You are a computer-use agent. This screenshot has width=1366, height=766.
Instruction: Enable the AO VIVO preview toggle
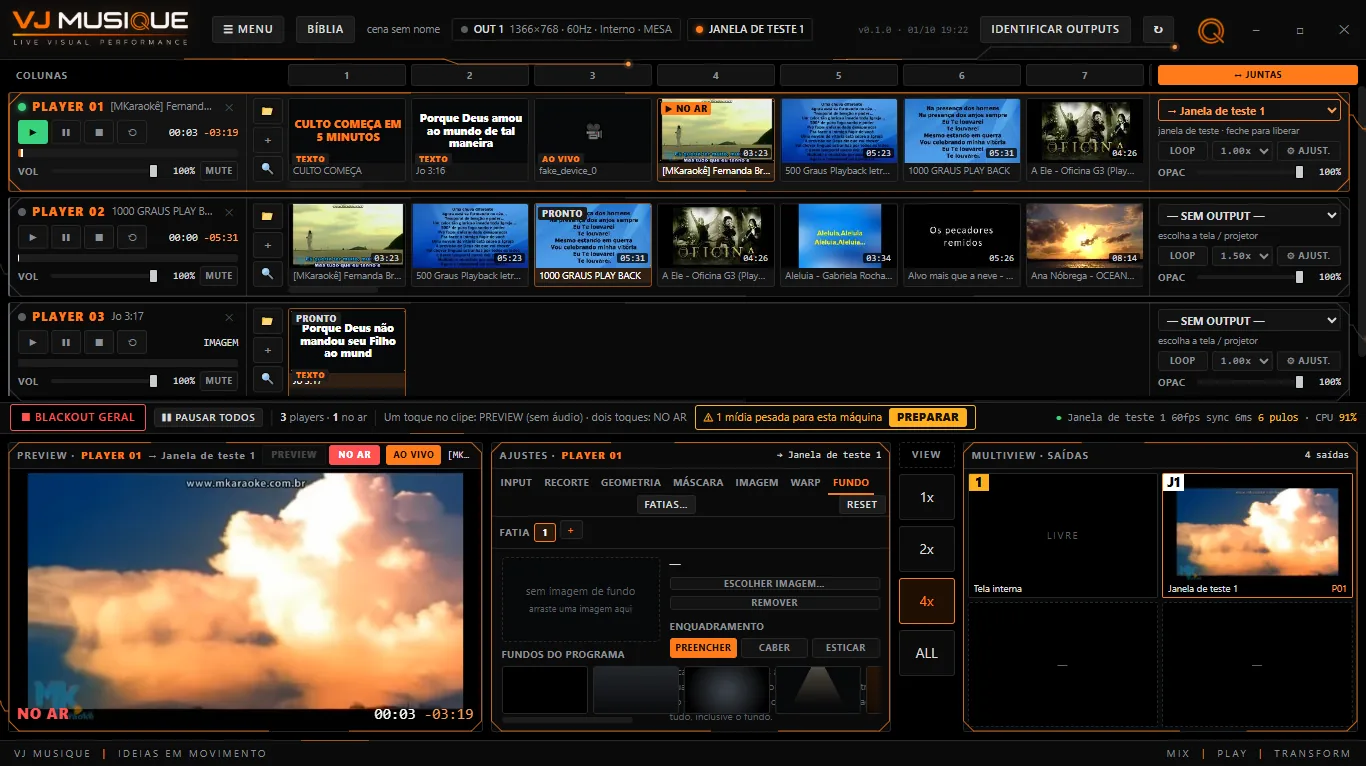413,455
